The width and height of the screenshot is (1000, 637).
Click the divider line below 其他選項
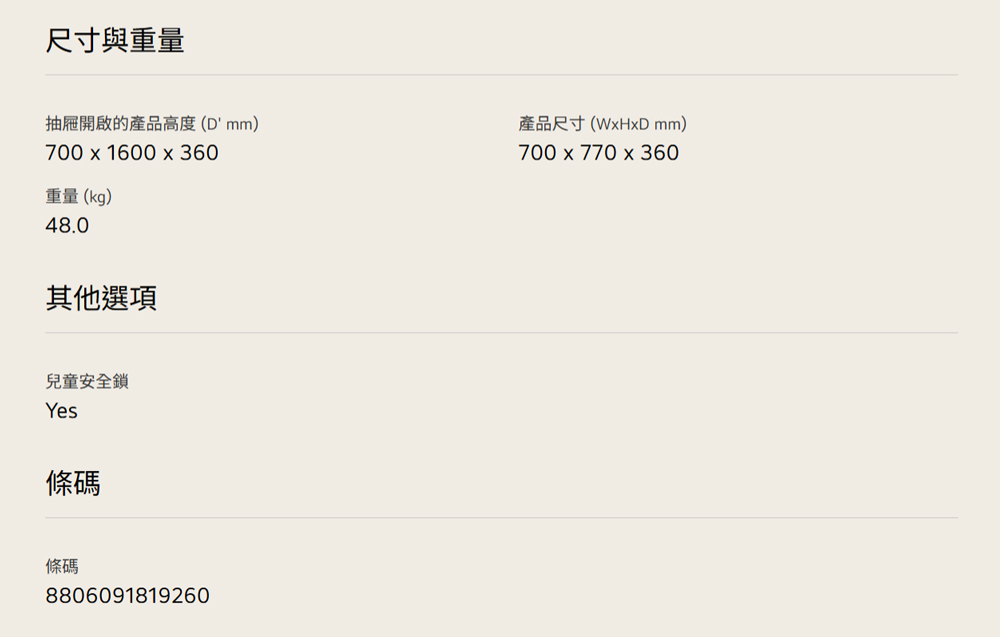click(x=500, y=333)
